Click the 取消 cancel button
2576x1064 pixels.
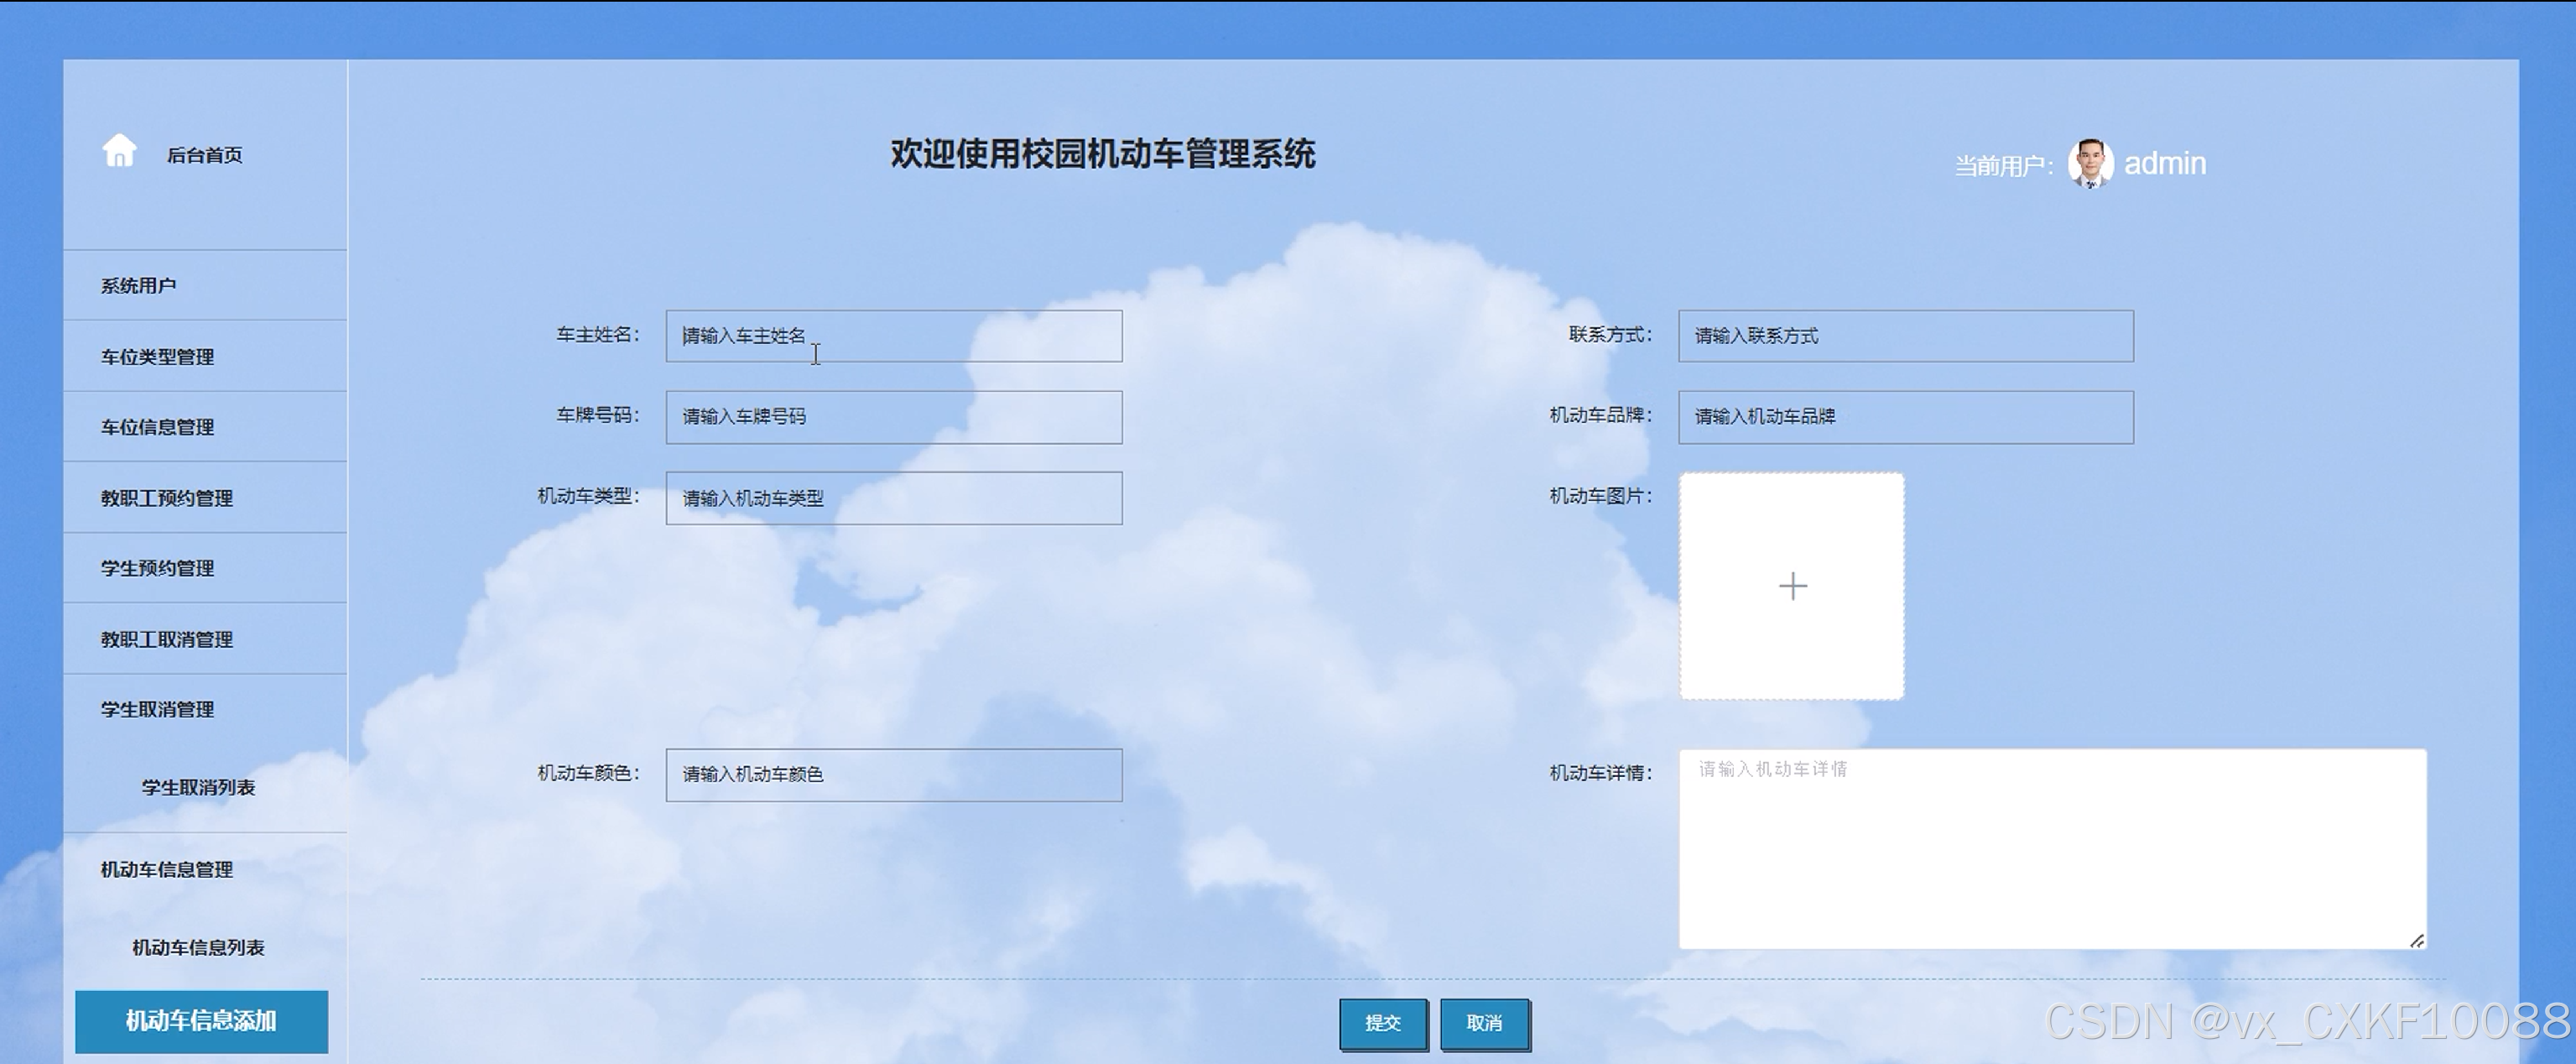tap(1484, 1023)
